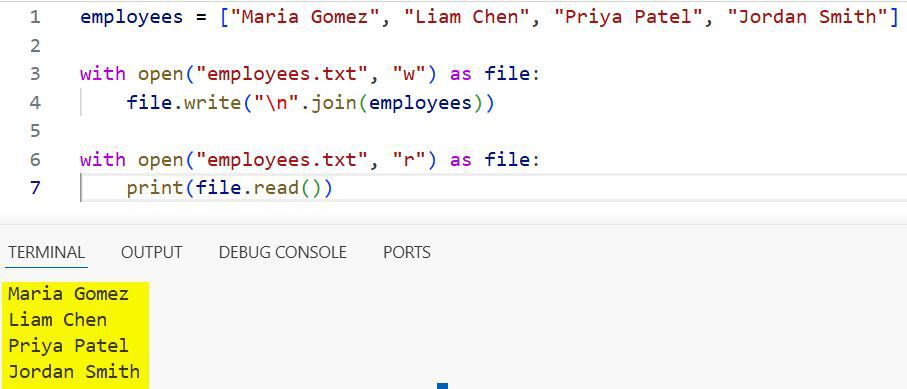Click the "Maria Gomez" string in code
907x389 pixels.
[x=304, y=17]
